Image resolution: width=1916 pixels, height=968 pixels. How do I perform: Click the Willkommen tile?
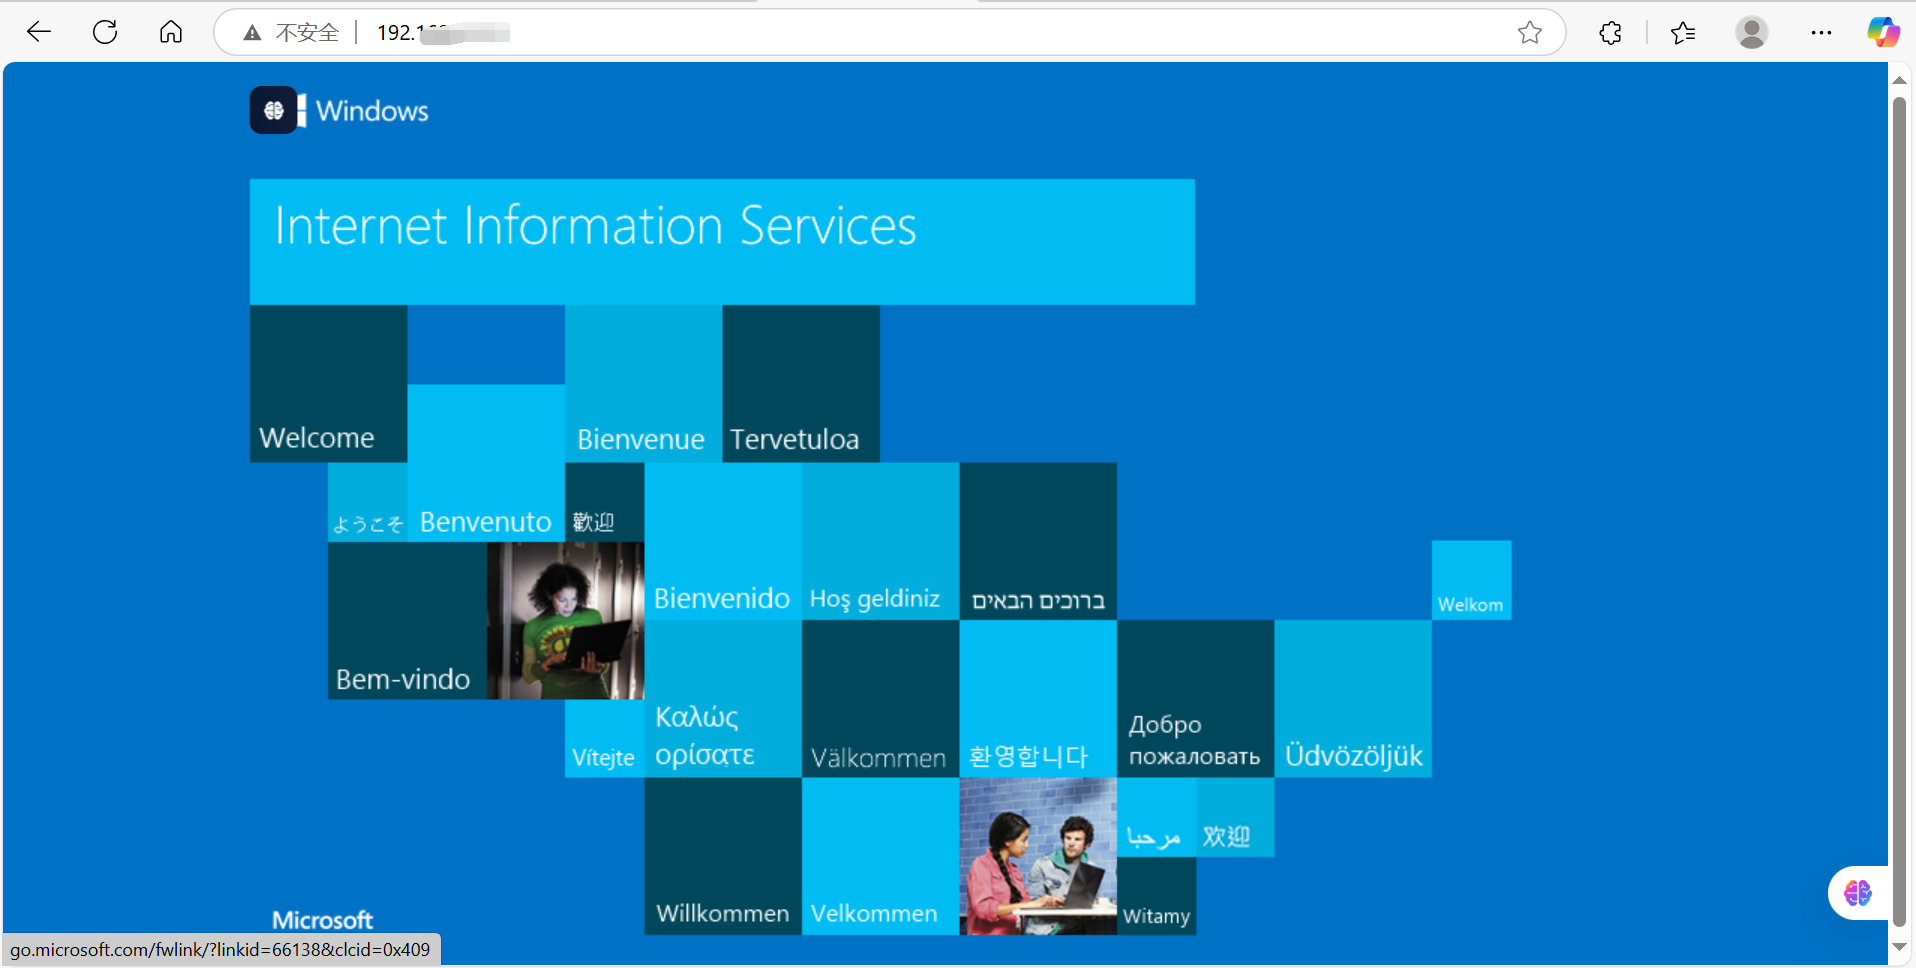(723, 856)
